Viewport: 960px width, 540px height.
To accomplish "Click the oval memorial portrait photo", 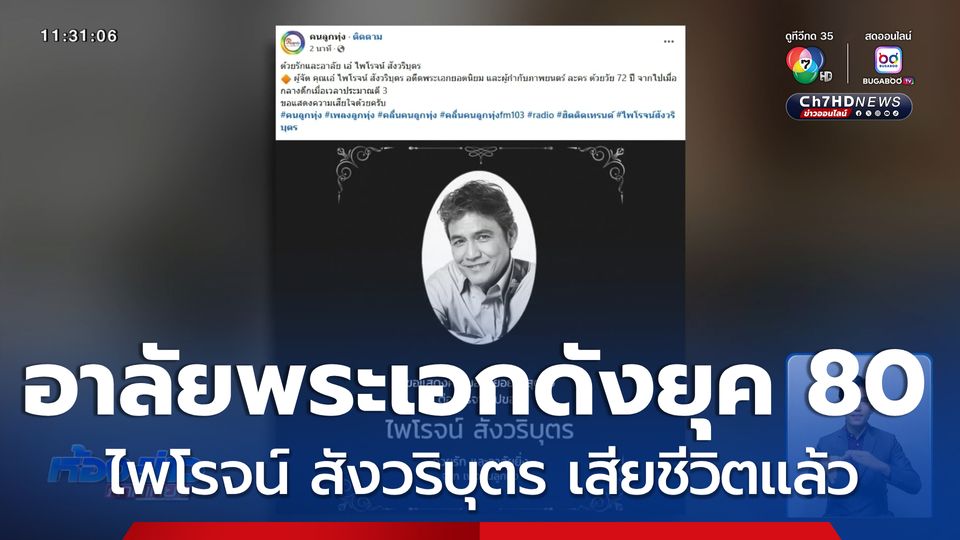I will (479, 256).
